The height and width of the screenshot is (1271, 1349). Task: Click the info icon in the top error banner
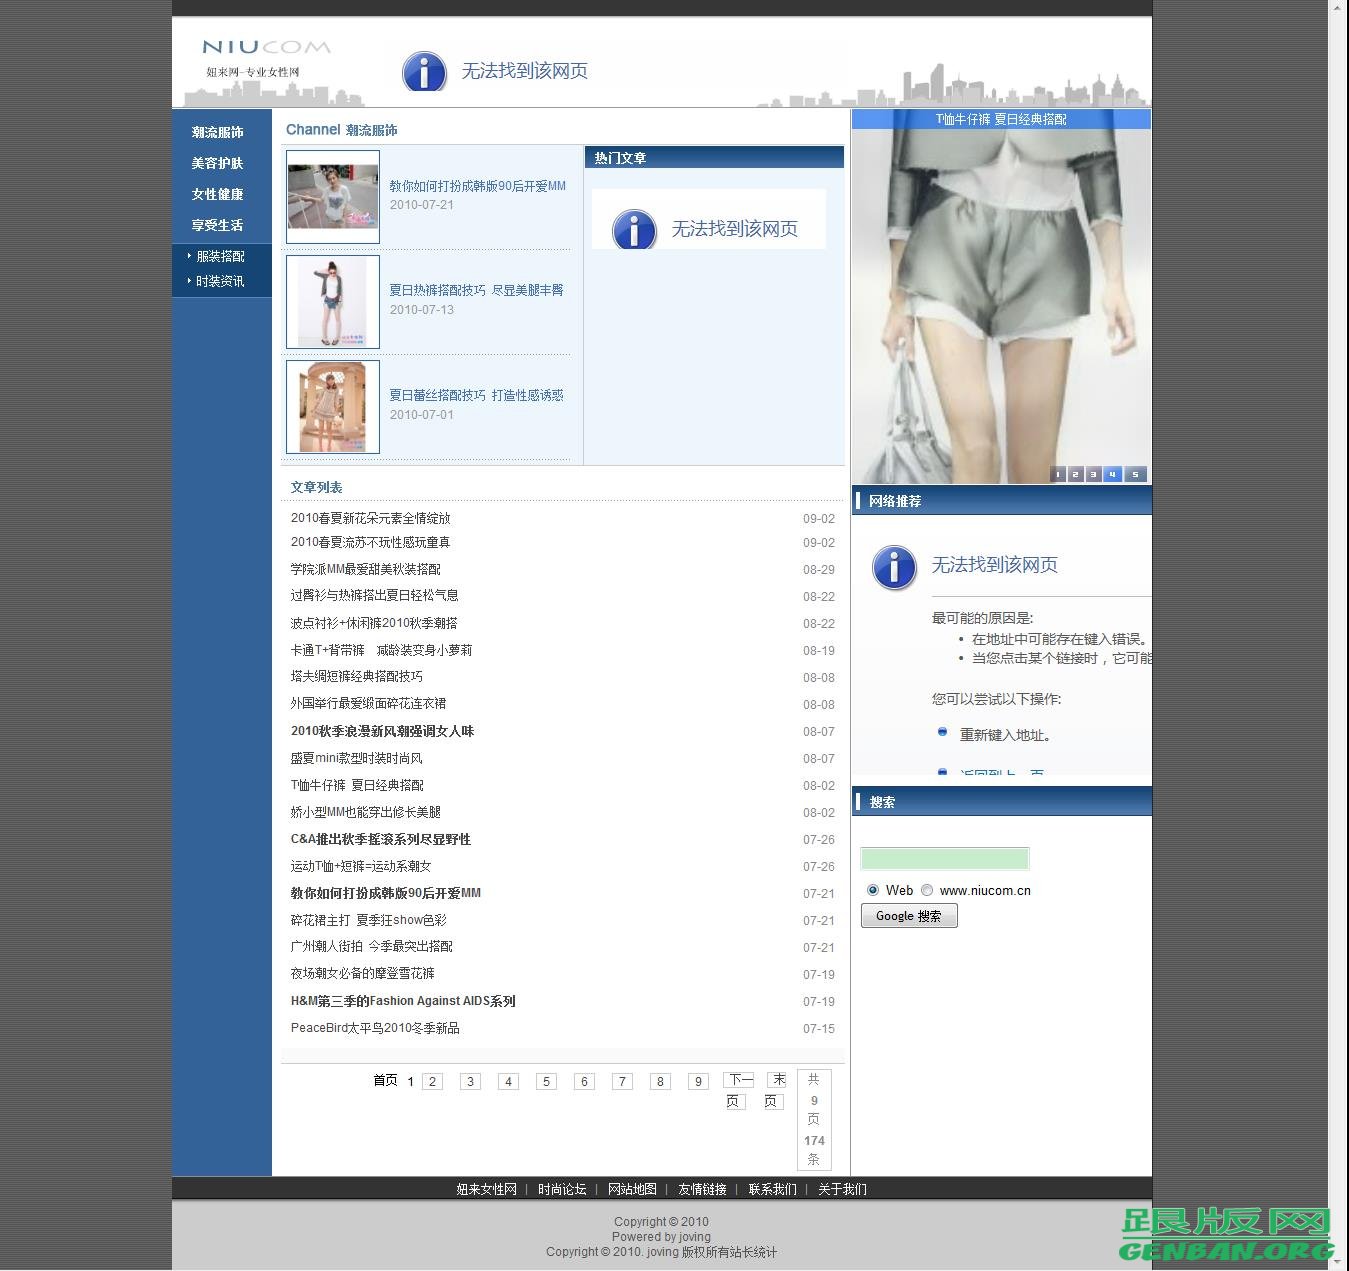point(424,71)
